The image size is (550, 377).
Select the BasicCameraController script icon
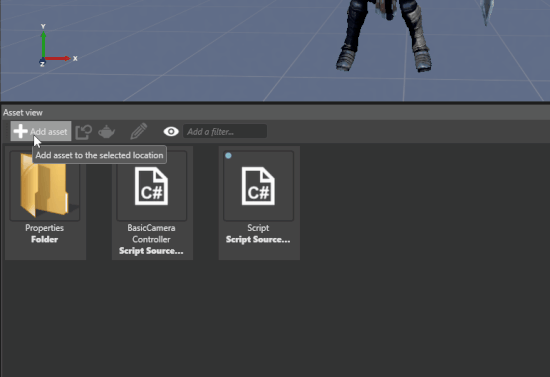coord(152,186)
